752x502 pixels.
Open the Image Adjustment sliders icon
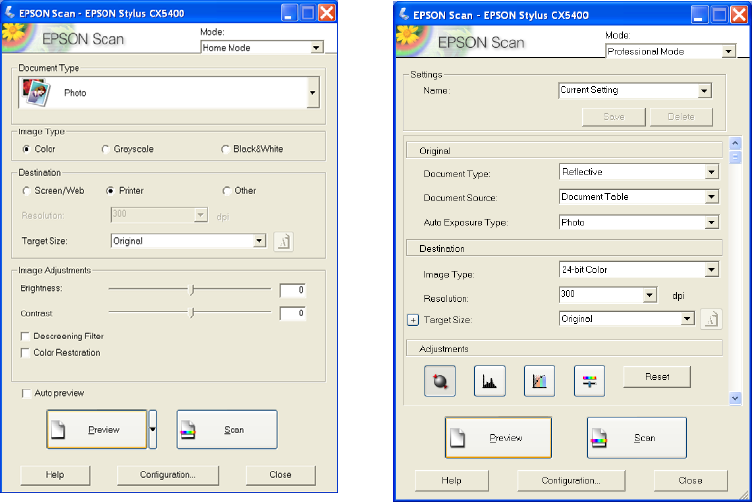(x=588, y=380)
